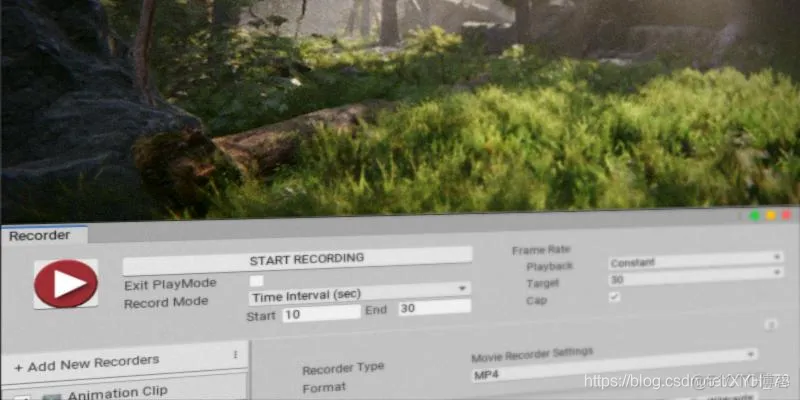Toggle the Exit PlayMode checkbox

click(x=256, y=281)
